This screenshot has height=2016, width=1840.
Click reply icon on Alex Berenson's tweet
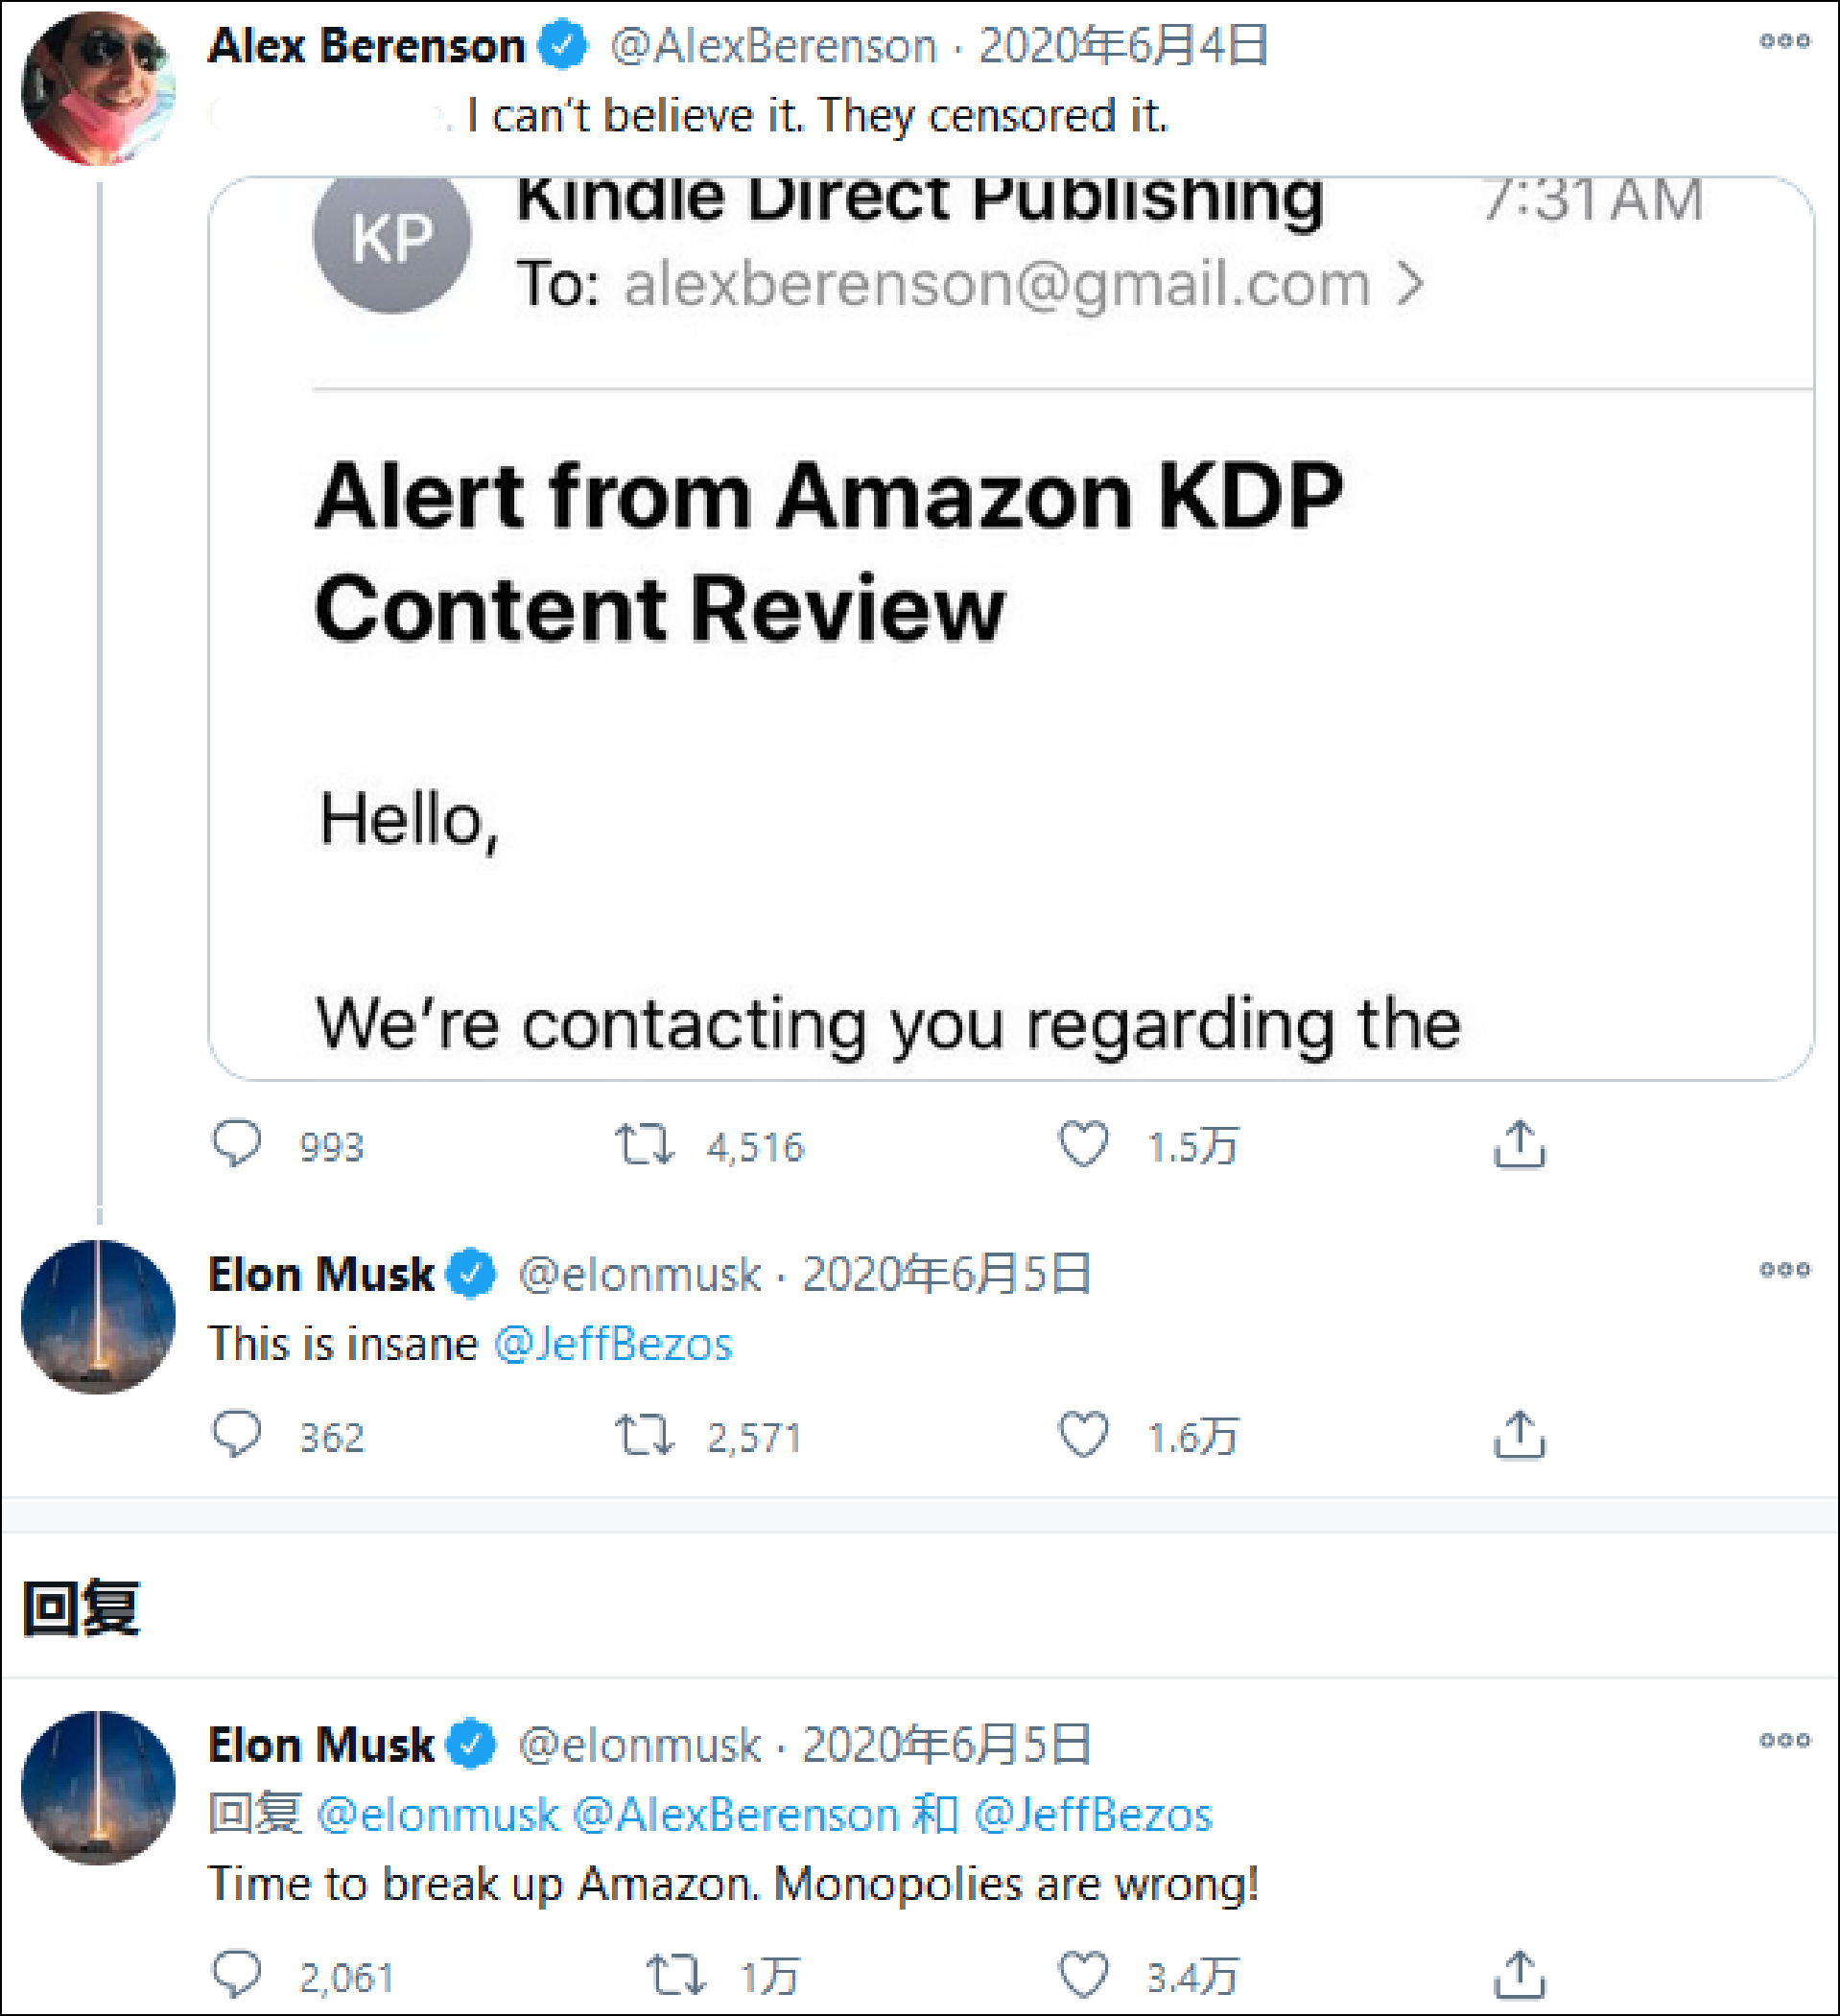[237, 1144]
